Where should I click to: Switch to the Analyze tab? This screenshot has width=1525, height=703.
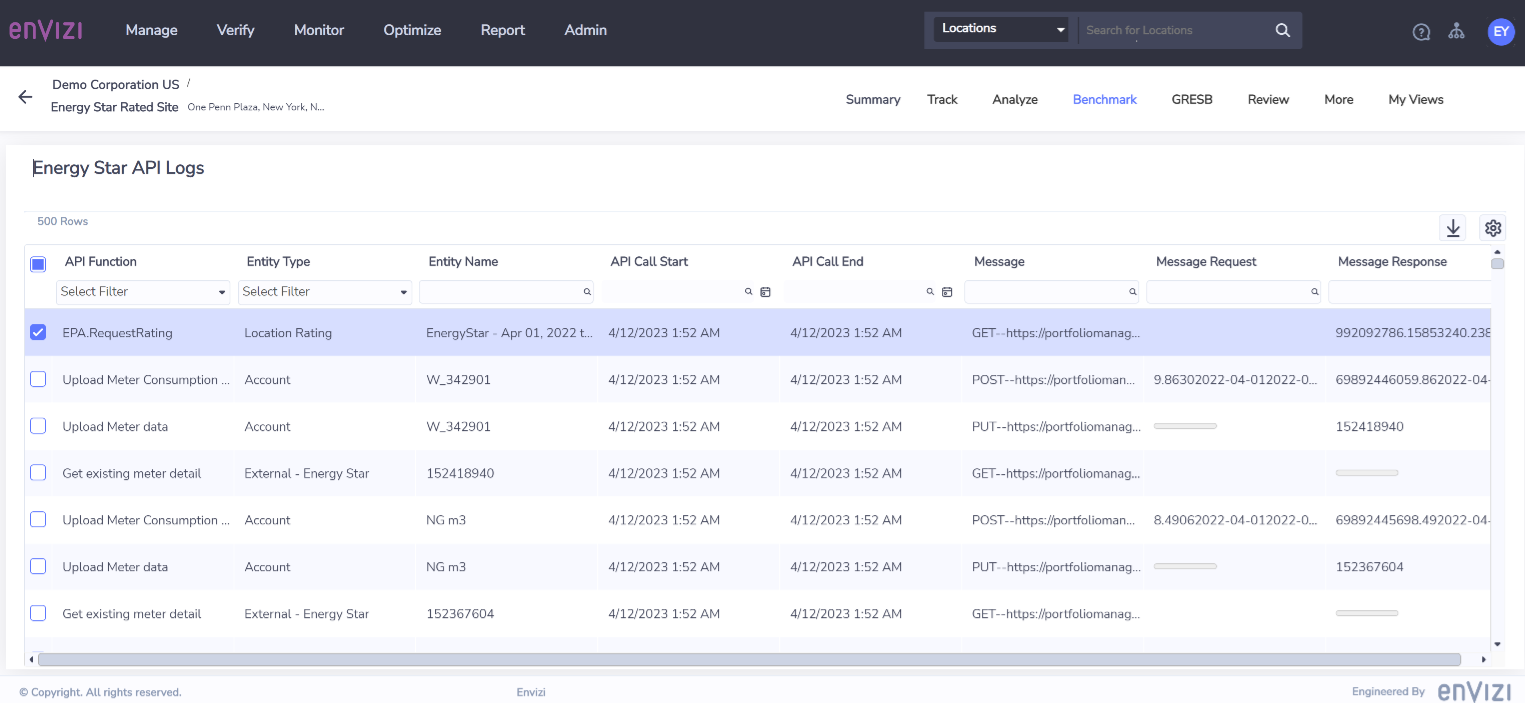[x=1015, y=99]
